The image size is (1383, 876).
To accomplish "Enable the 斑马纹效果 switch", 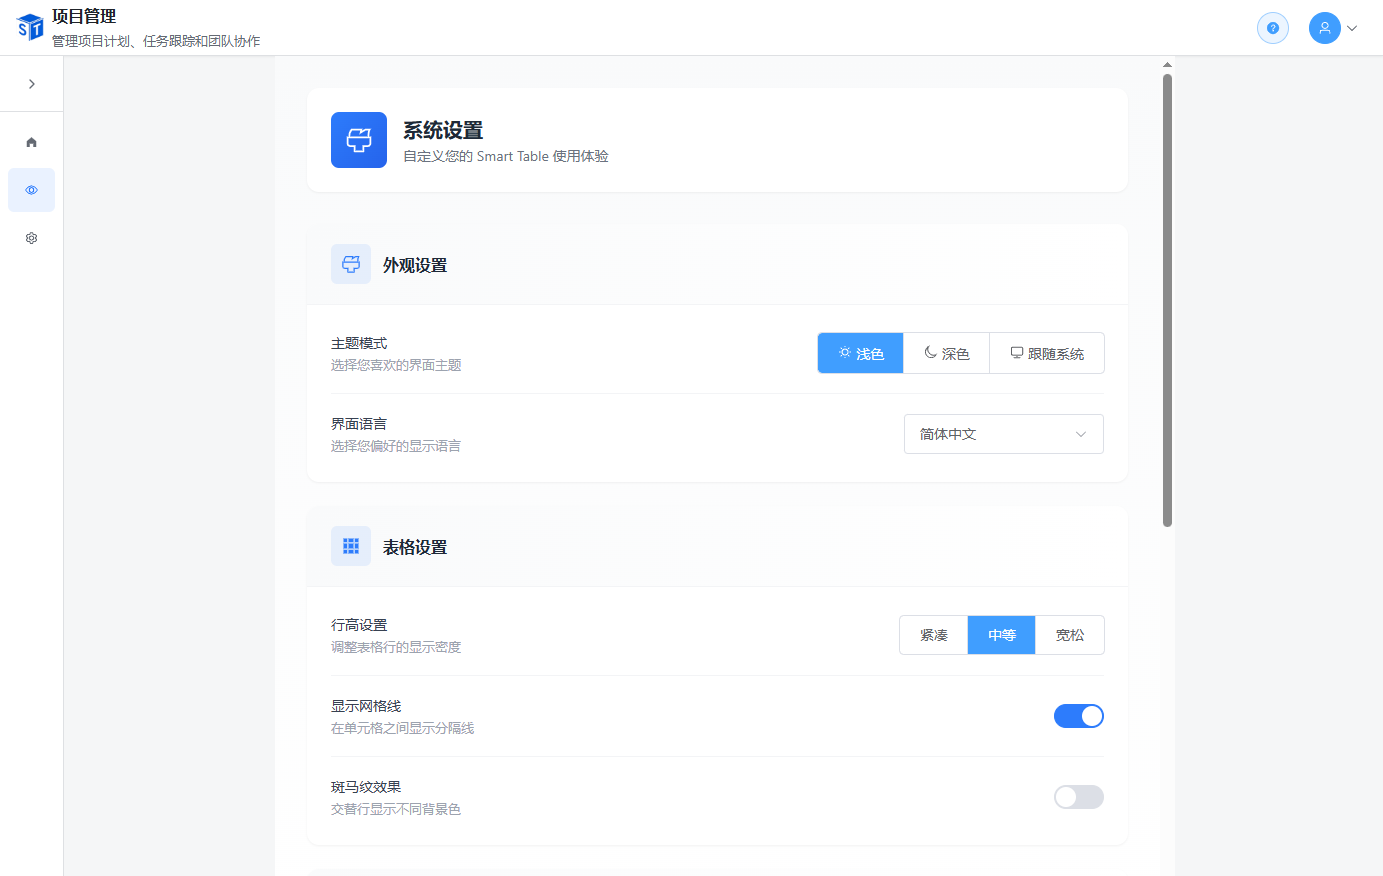I will point(1079,797).
